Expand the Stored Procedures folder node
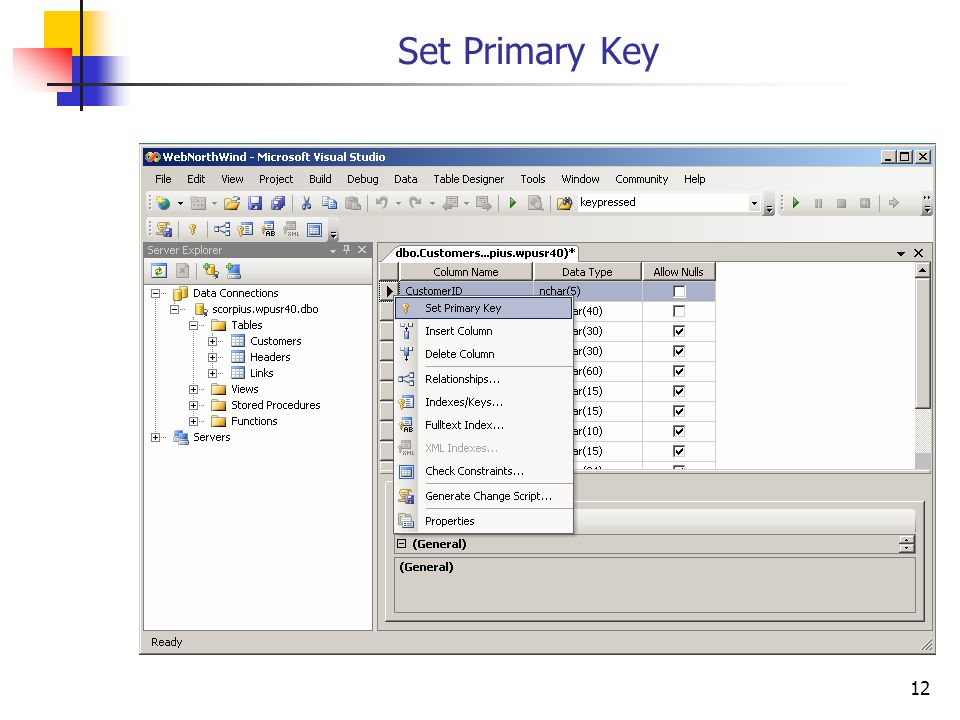The width and height of the screenshot is (960, 720). (193, 405)
